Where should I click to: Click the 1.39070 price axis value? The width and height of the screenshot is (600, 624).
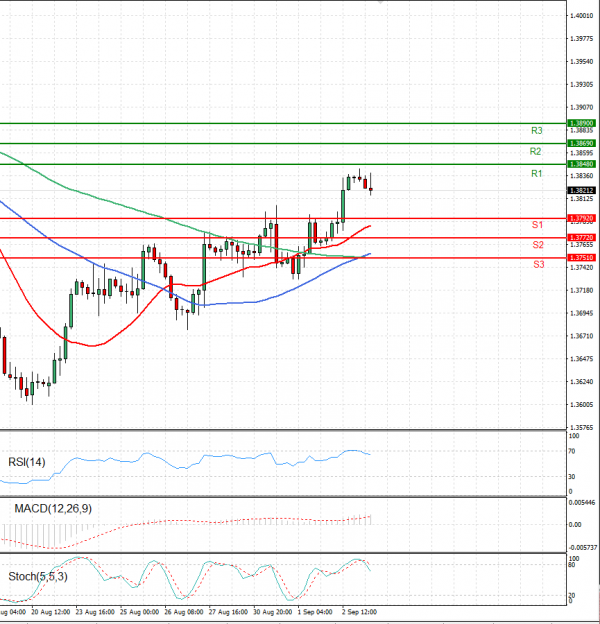coord(581,107)
